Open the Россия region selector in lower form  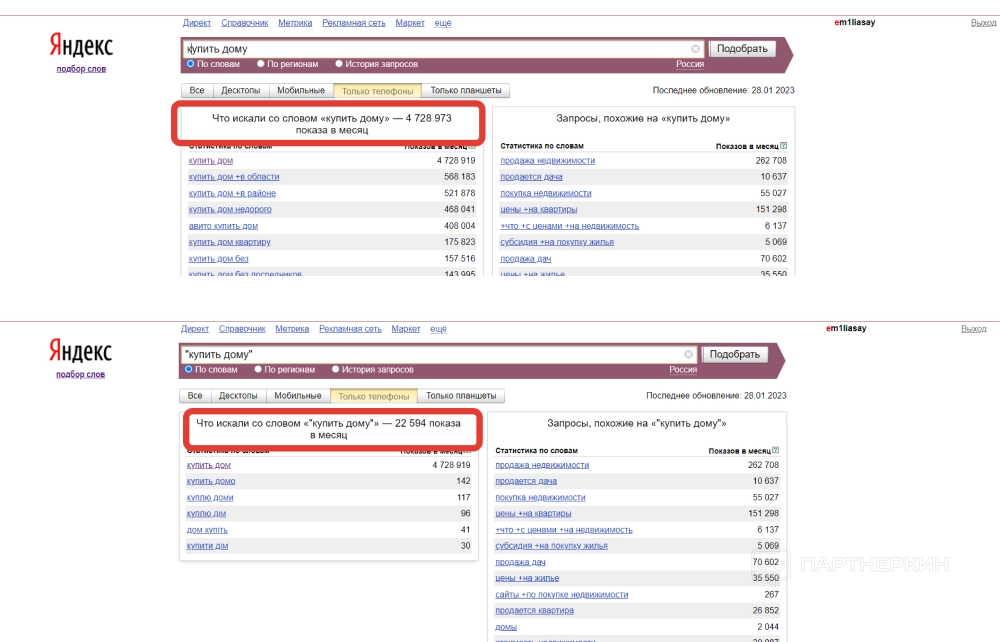click(683, 369)
